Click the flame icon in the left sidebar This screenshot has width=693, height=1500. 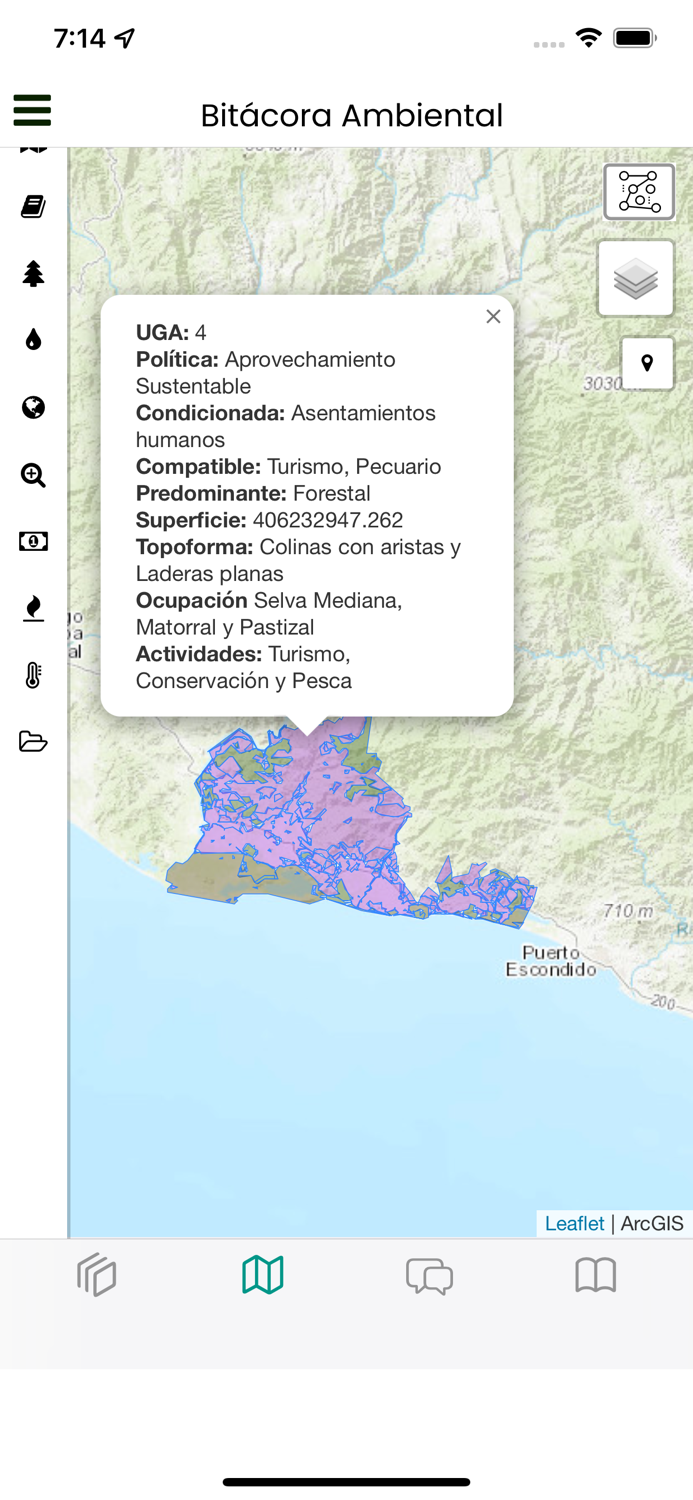click(x=31, y=609)
